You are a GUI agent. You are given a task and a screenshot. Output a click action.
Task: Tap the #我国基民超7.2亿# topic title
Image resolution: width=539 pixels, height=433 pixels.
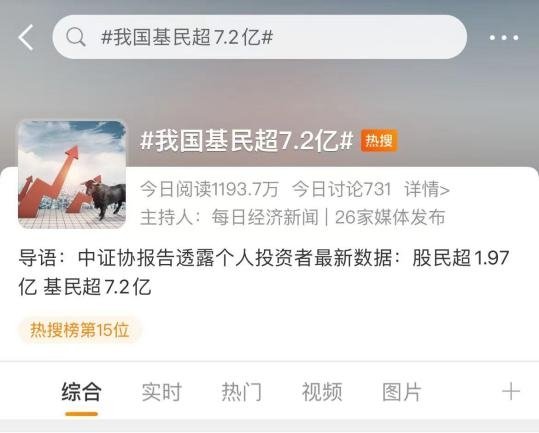[x=246, y=141]
